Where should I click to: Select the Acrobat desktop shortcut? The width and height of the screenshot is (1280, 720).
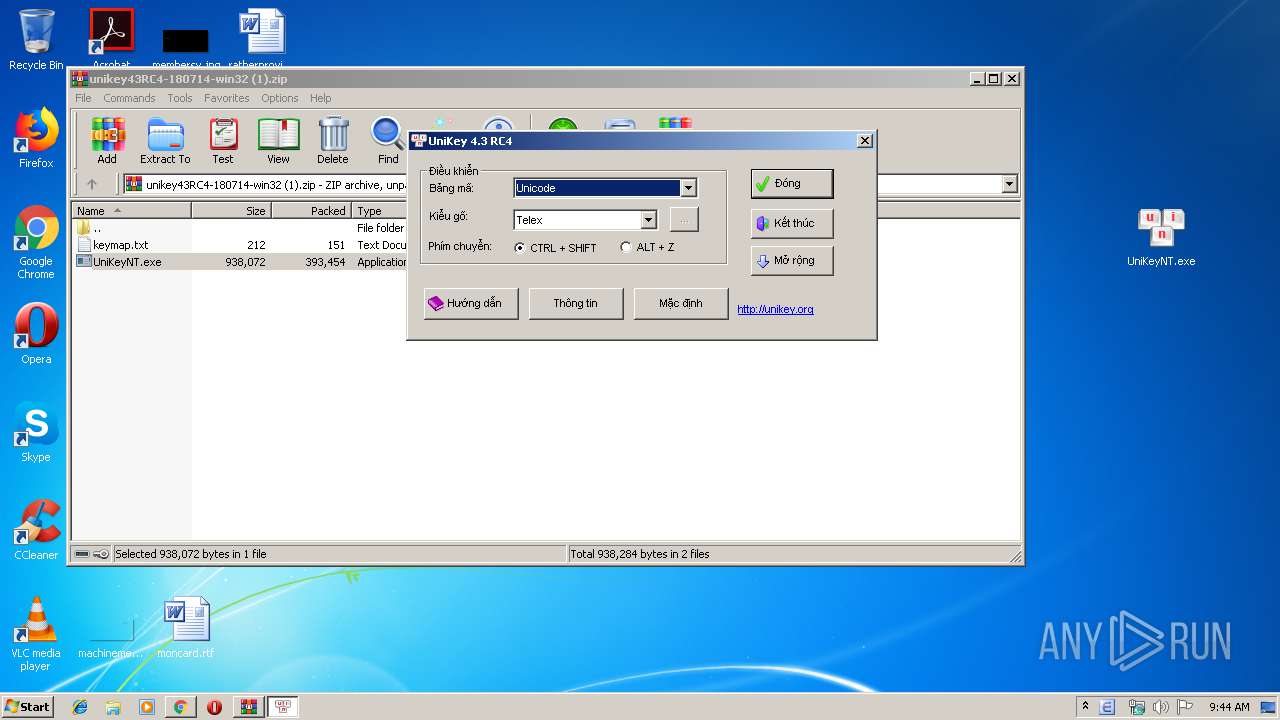tap(111, 38)
